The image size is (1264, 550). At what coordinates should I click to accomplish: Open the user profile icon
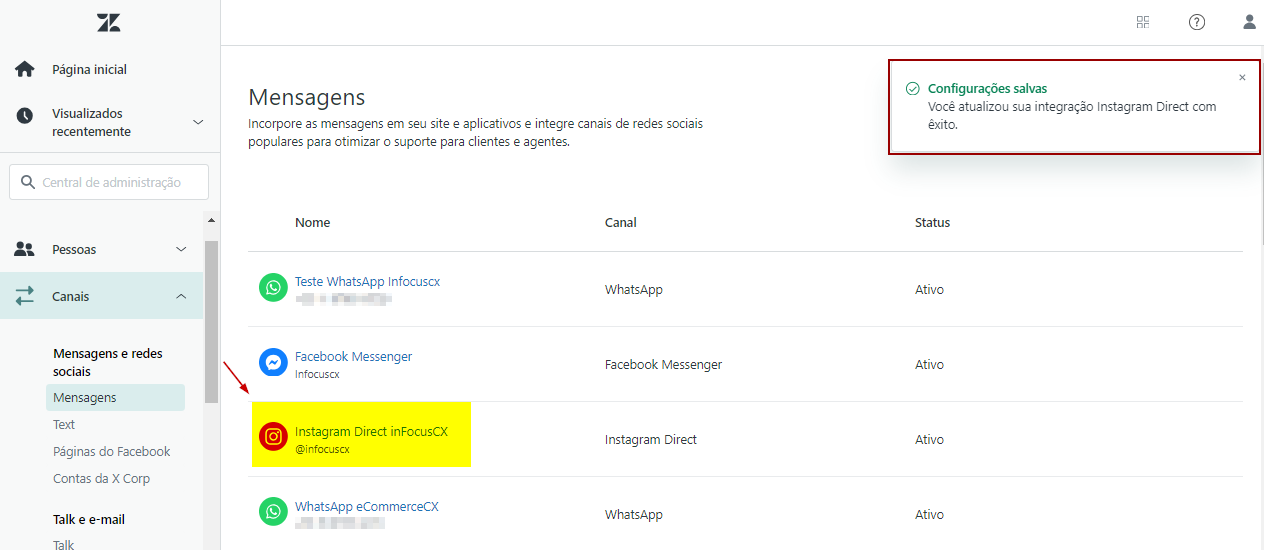tap(1249, 22)
